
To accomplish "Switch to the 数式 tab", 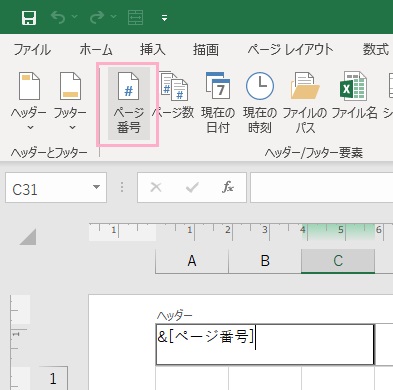I will click(x=376, y=50).
